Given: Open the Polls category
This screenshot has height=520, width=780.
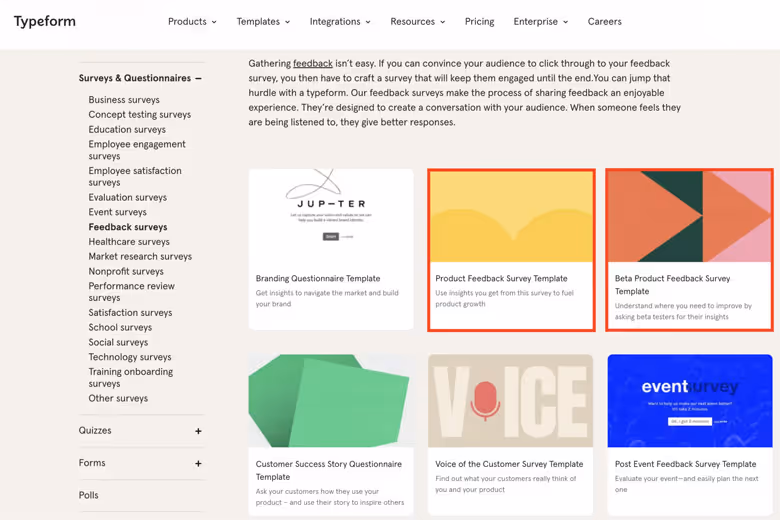Looking at the screenshot, I should [x=89, y=495].
